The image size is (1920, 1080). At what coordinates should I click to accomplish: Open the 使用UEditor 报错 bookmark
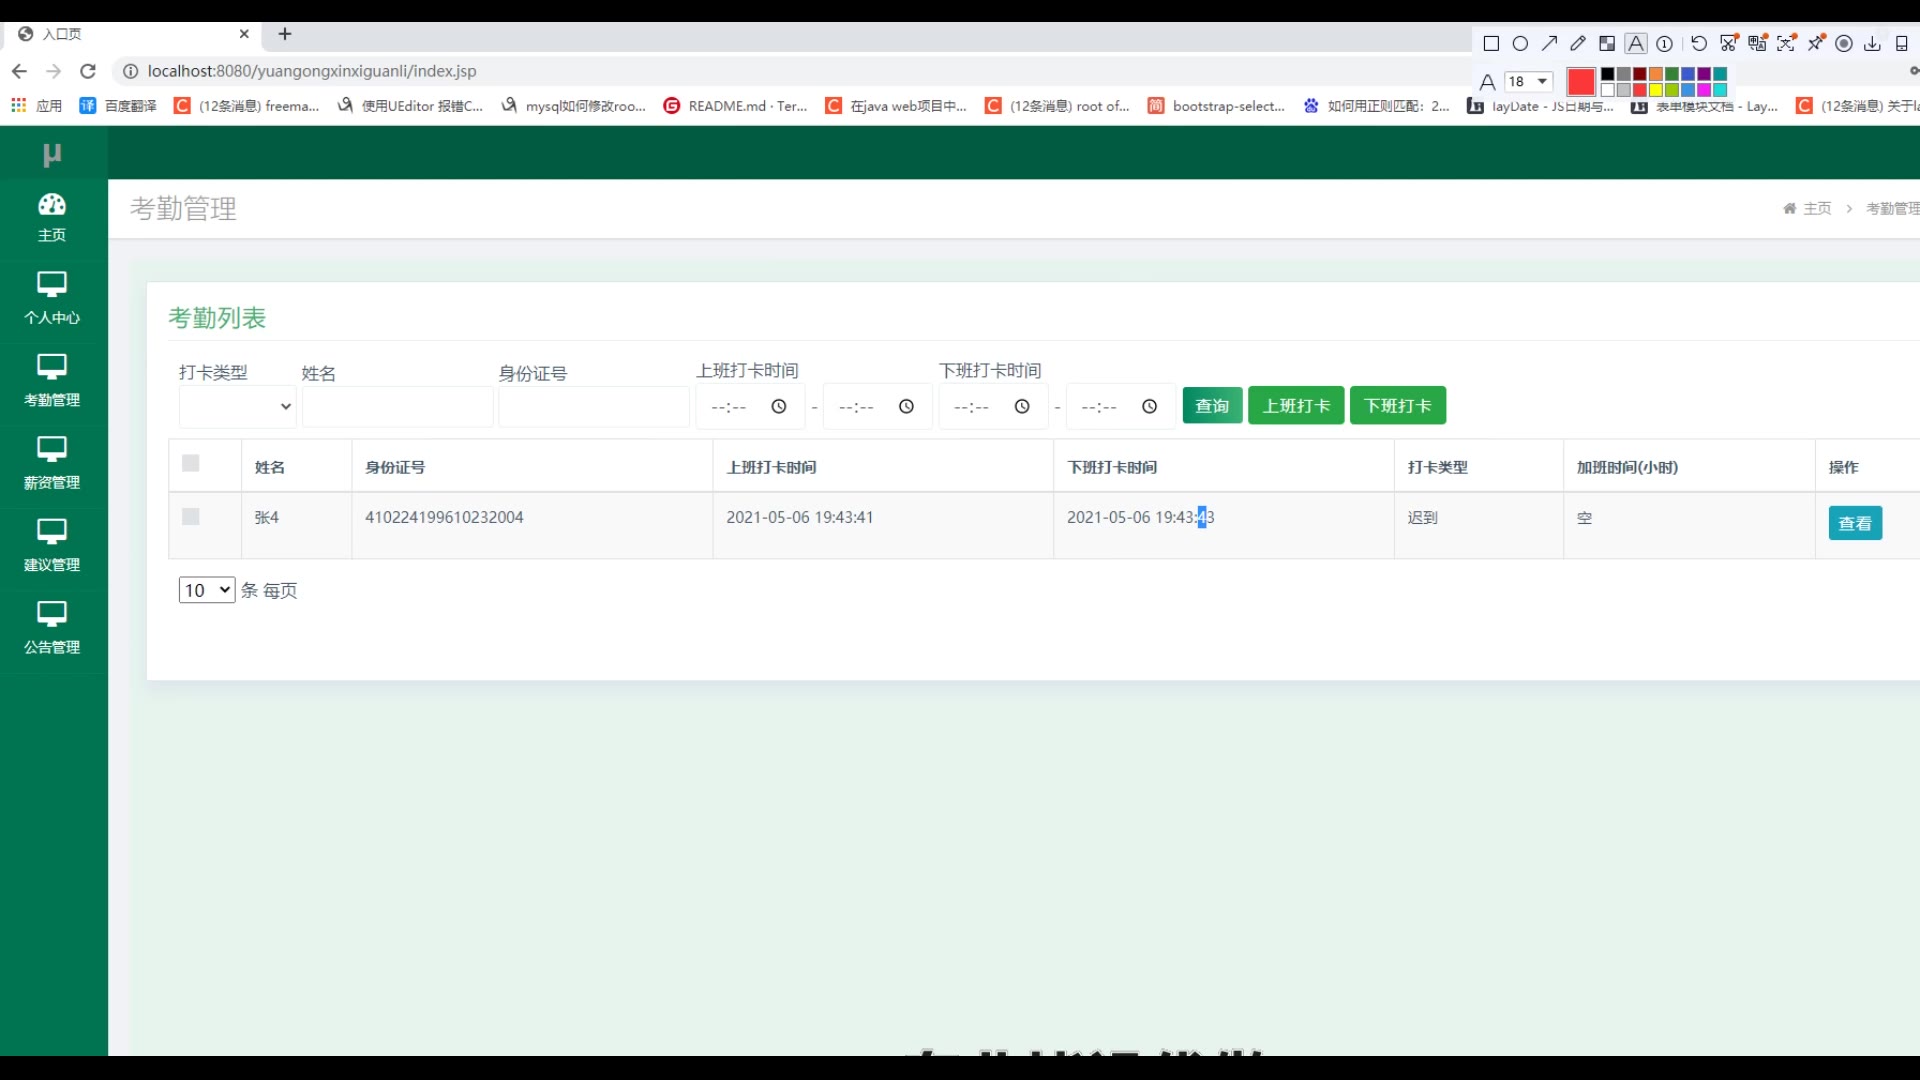(x=410, y=106)
